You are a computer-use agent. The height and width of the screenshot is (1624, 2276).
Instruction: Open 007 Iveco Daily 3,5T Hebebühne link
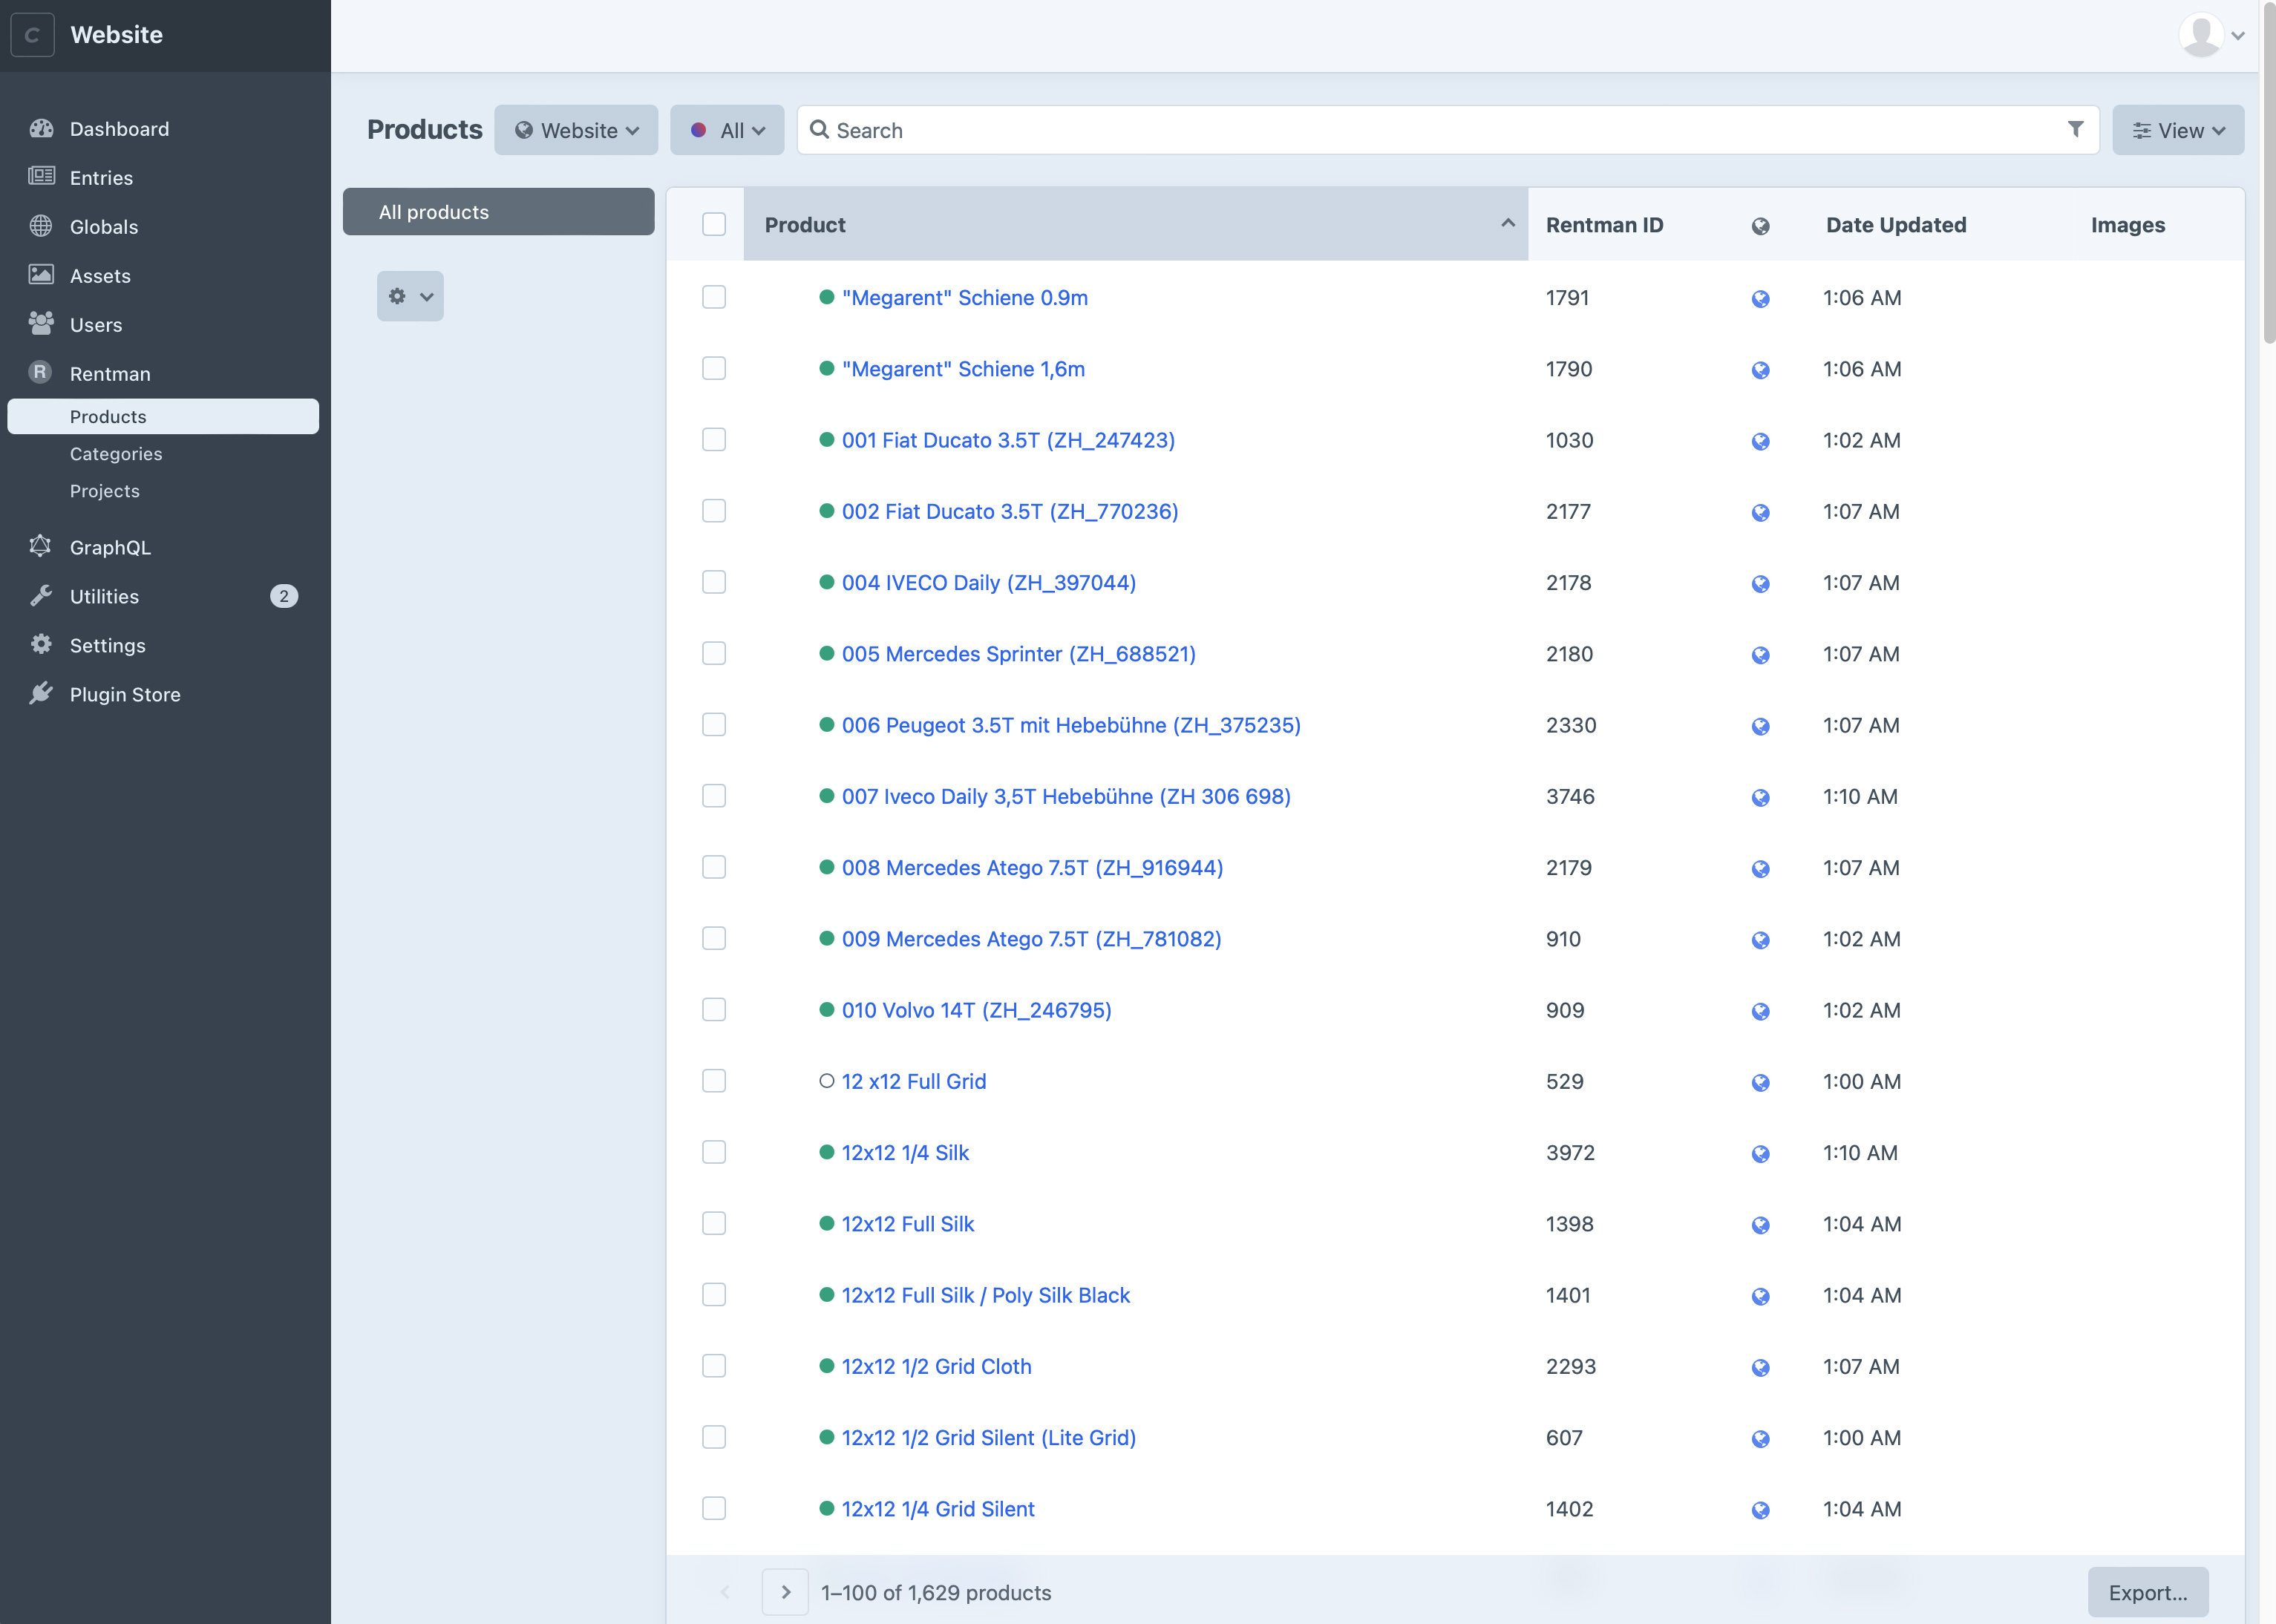tap(1066, 796)
